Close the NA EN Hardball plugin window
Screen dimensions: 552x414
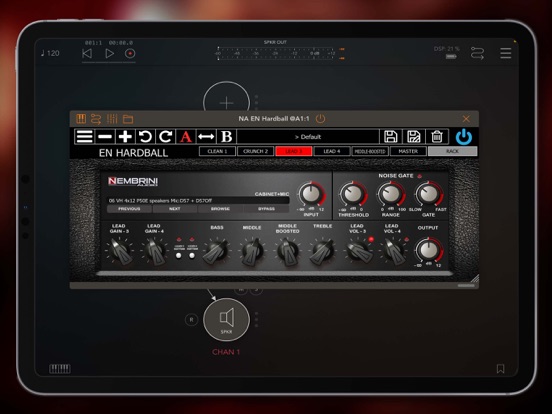(466, 119)
